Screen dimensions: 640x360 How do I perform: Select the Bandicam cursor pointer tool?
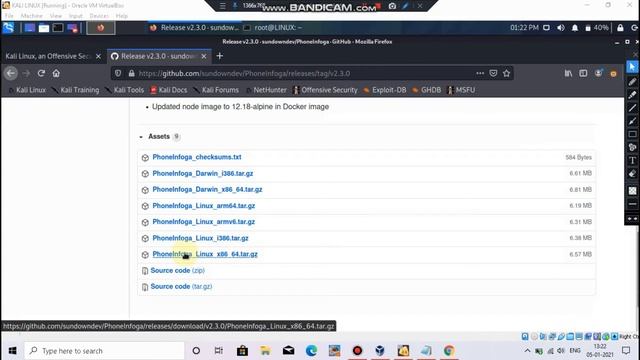click(632, 67)
